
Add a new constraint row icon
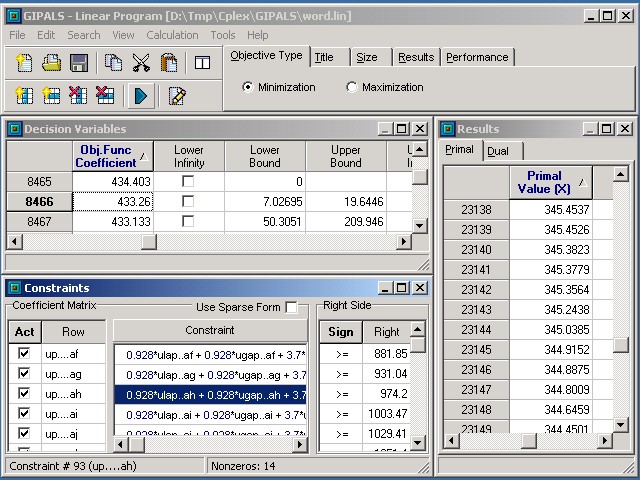pyautogui.click(x=51, y=96)
